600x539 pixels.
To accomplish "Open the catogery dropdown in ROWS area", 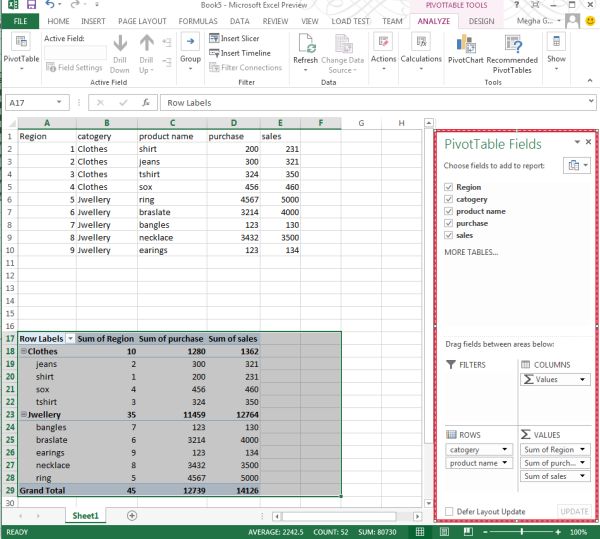I will point(505,449).
